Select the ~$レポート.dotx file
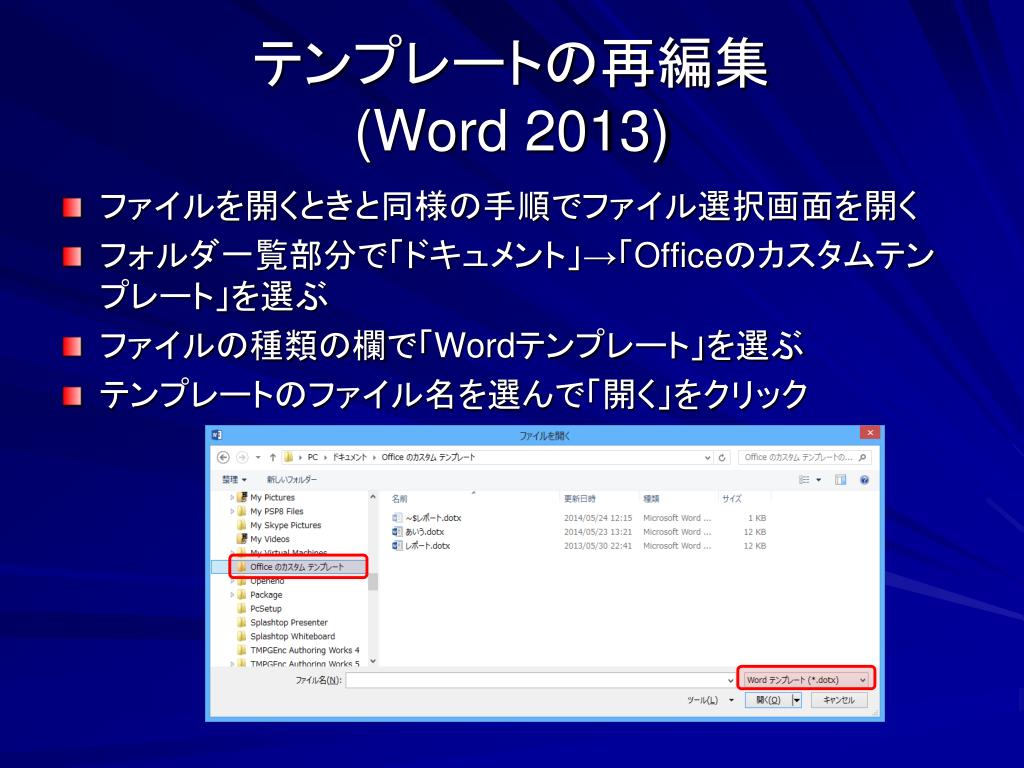 (433, 518)
